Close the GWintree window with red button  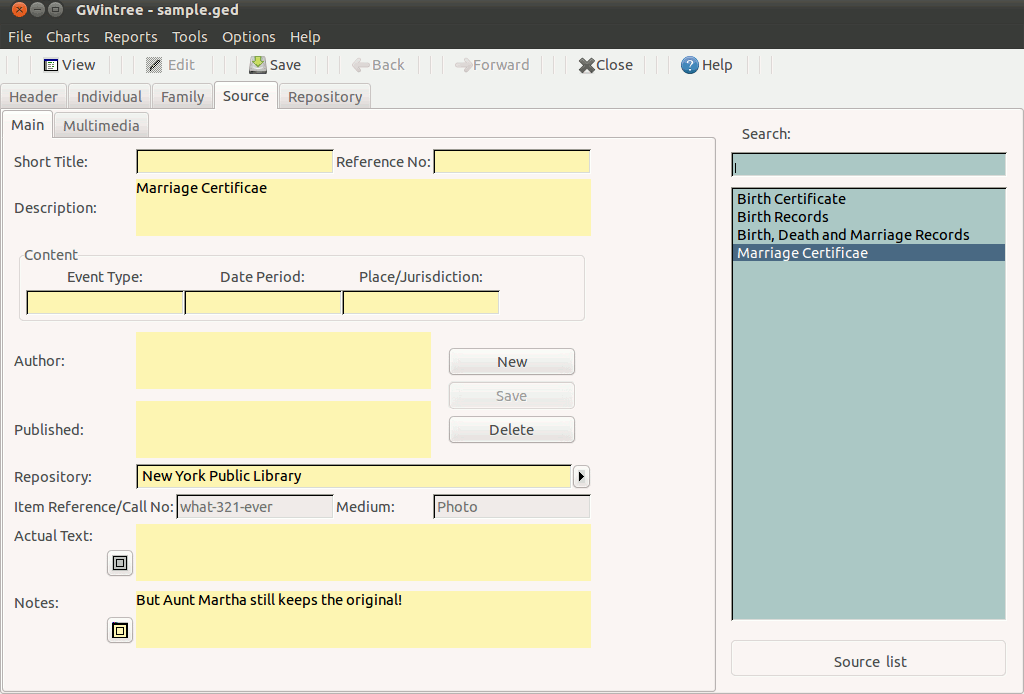(x=20, y=10)
